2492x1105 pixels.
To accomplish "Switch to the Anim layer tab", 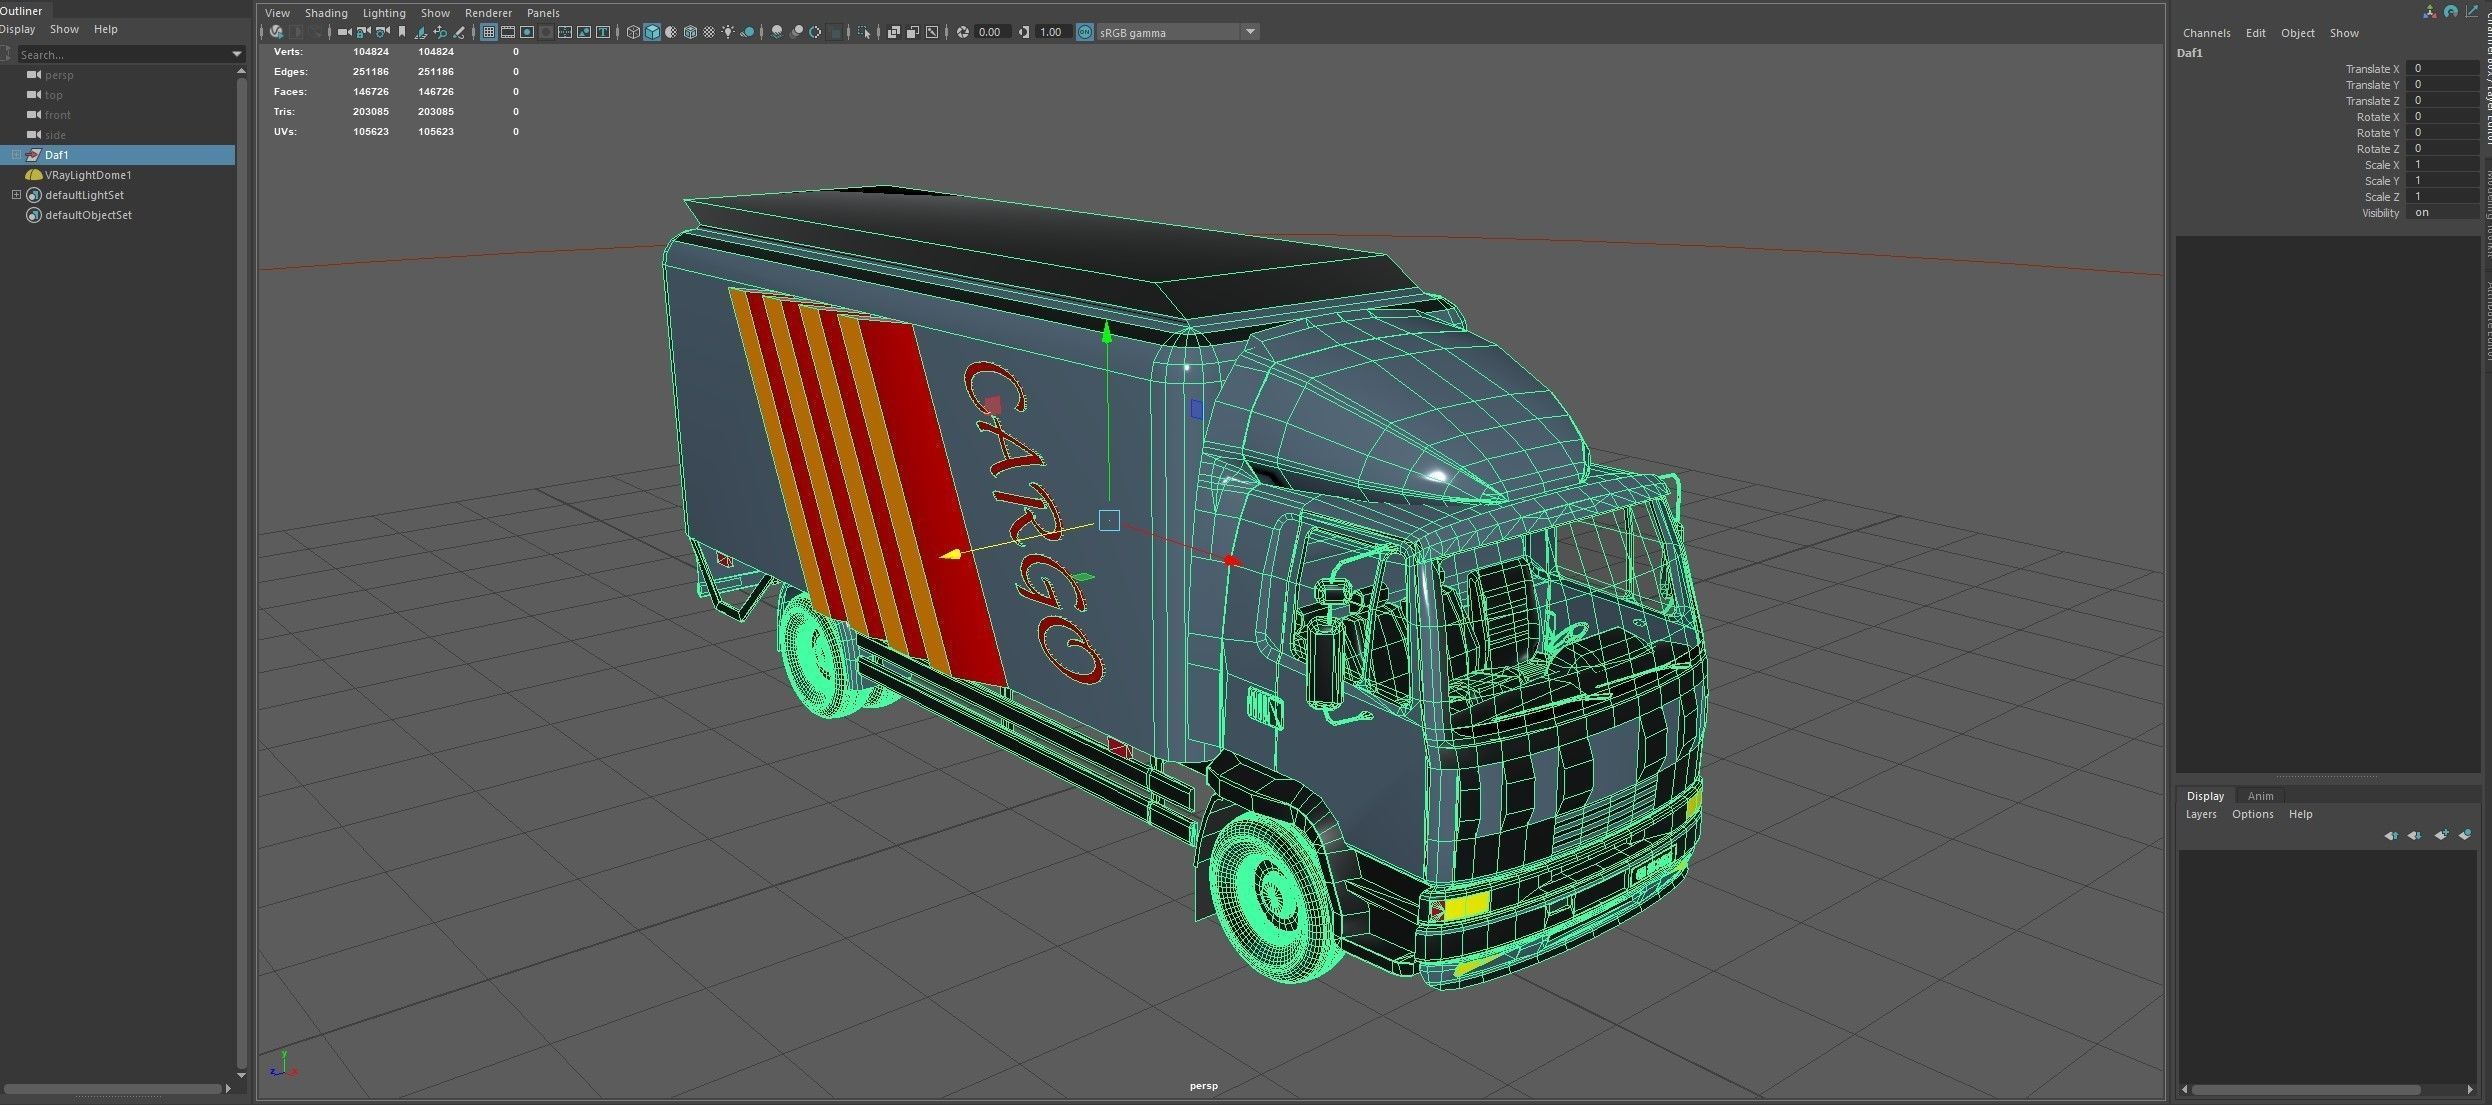I will [2260, 796].
